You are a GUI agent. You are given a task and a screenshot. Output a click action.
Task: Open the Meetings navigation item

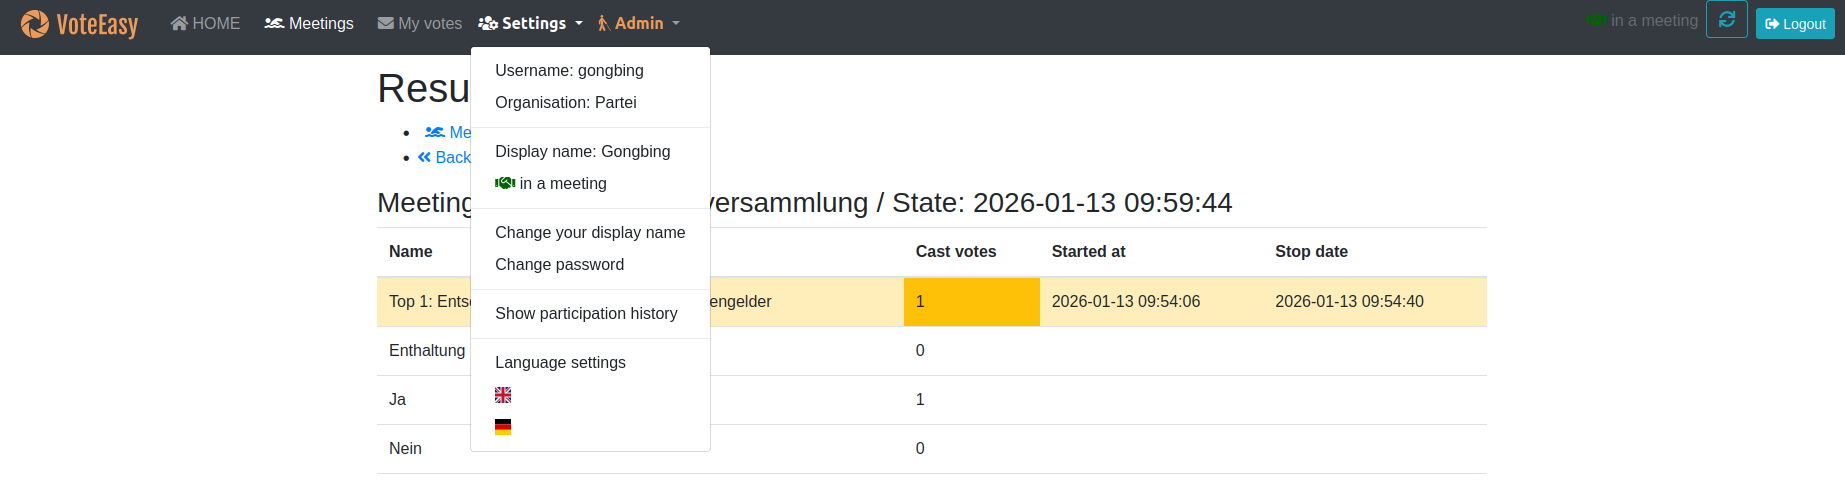click(309, 23)
